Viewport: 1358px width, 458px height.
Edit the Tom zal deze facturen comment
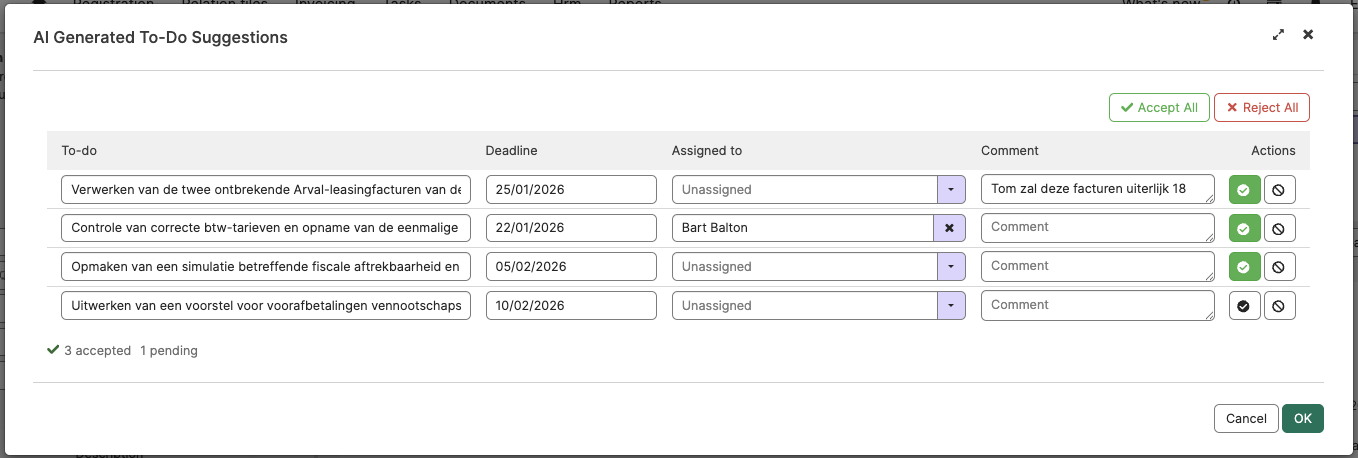tap(1098, 189)
